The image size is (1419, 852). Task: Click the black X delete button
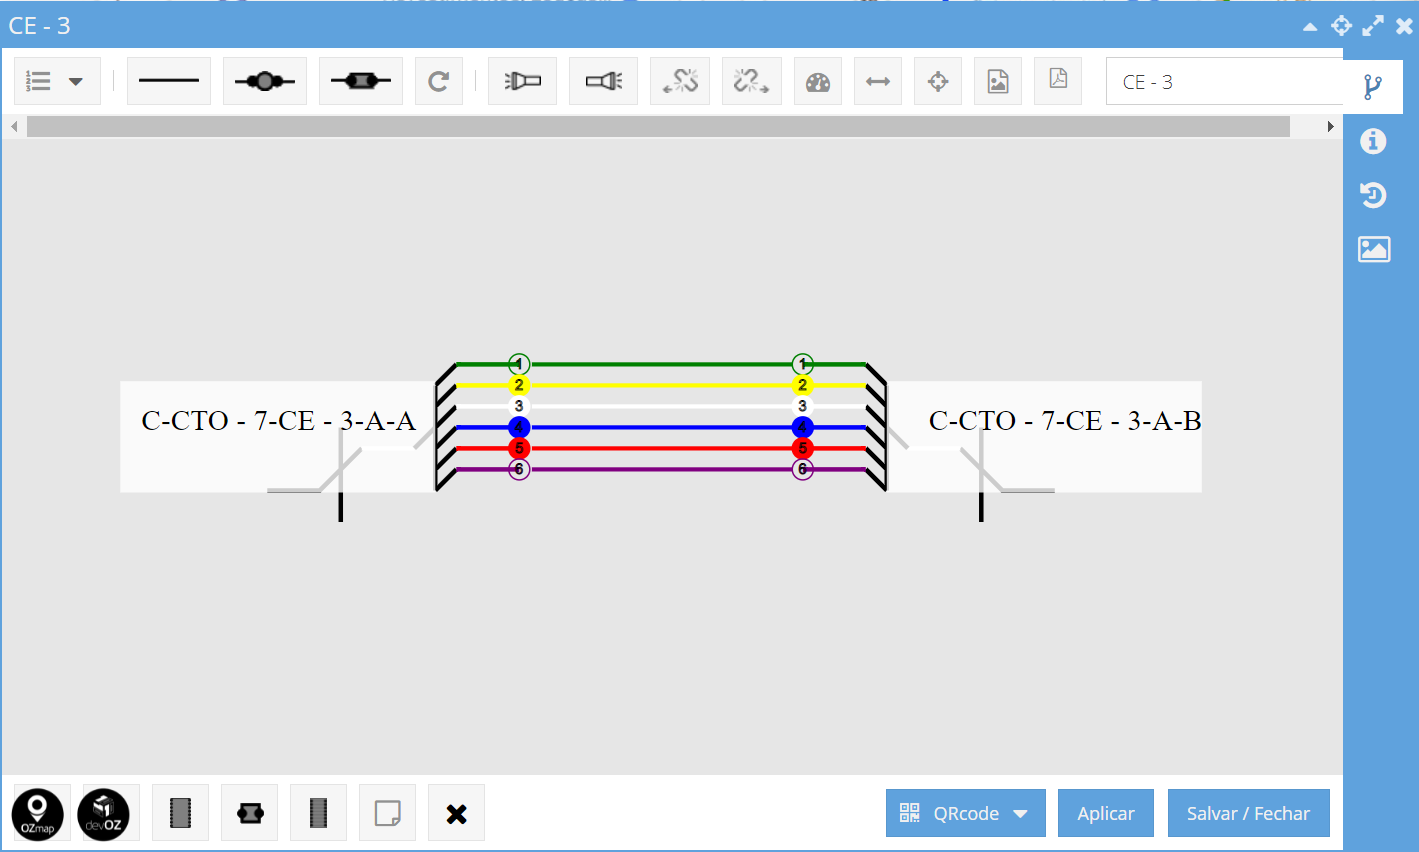click(x=456, y=813)
